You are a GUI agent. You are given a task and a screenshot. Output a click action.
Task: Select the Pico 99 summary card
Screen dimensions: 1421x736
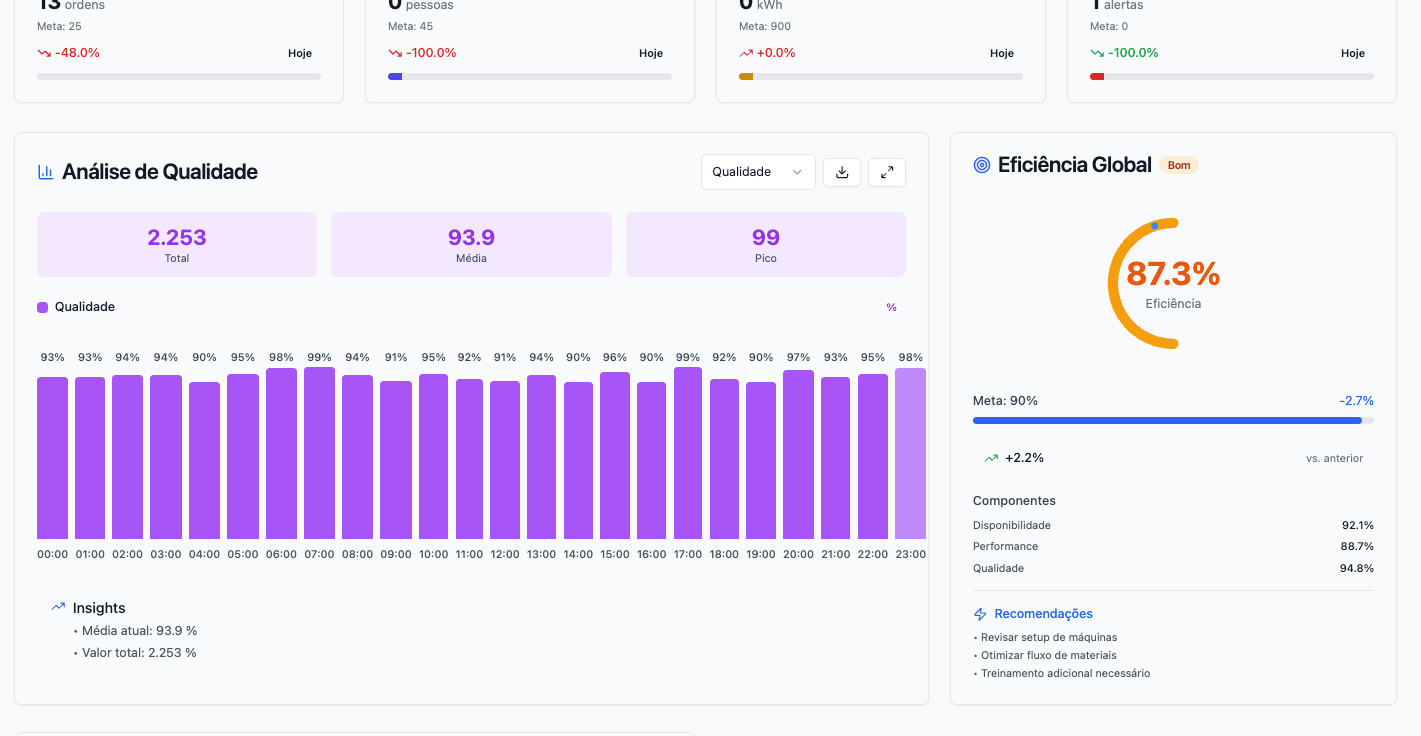pyautogui.click(x=765, y=244)
